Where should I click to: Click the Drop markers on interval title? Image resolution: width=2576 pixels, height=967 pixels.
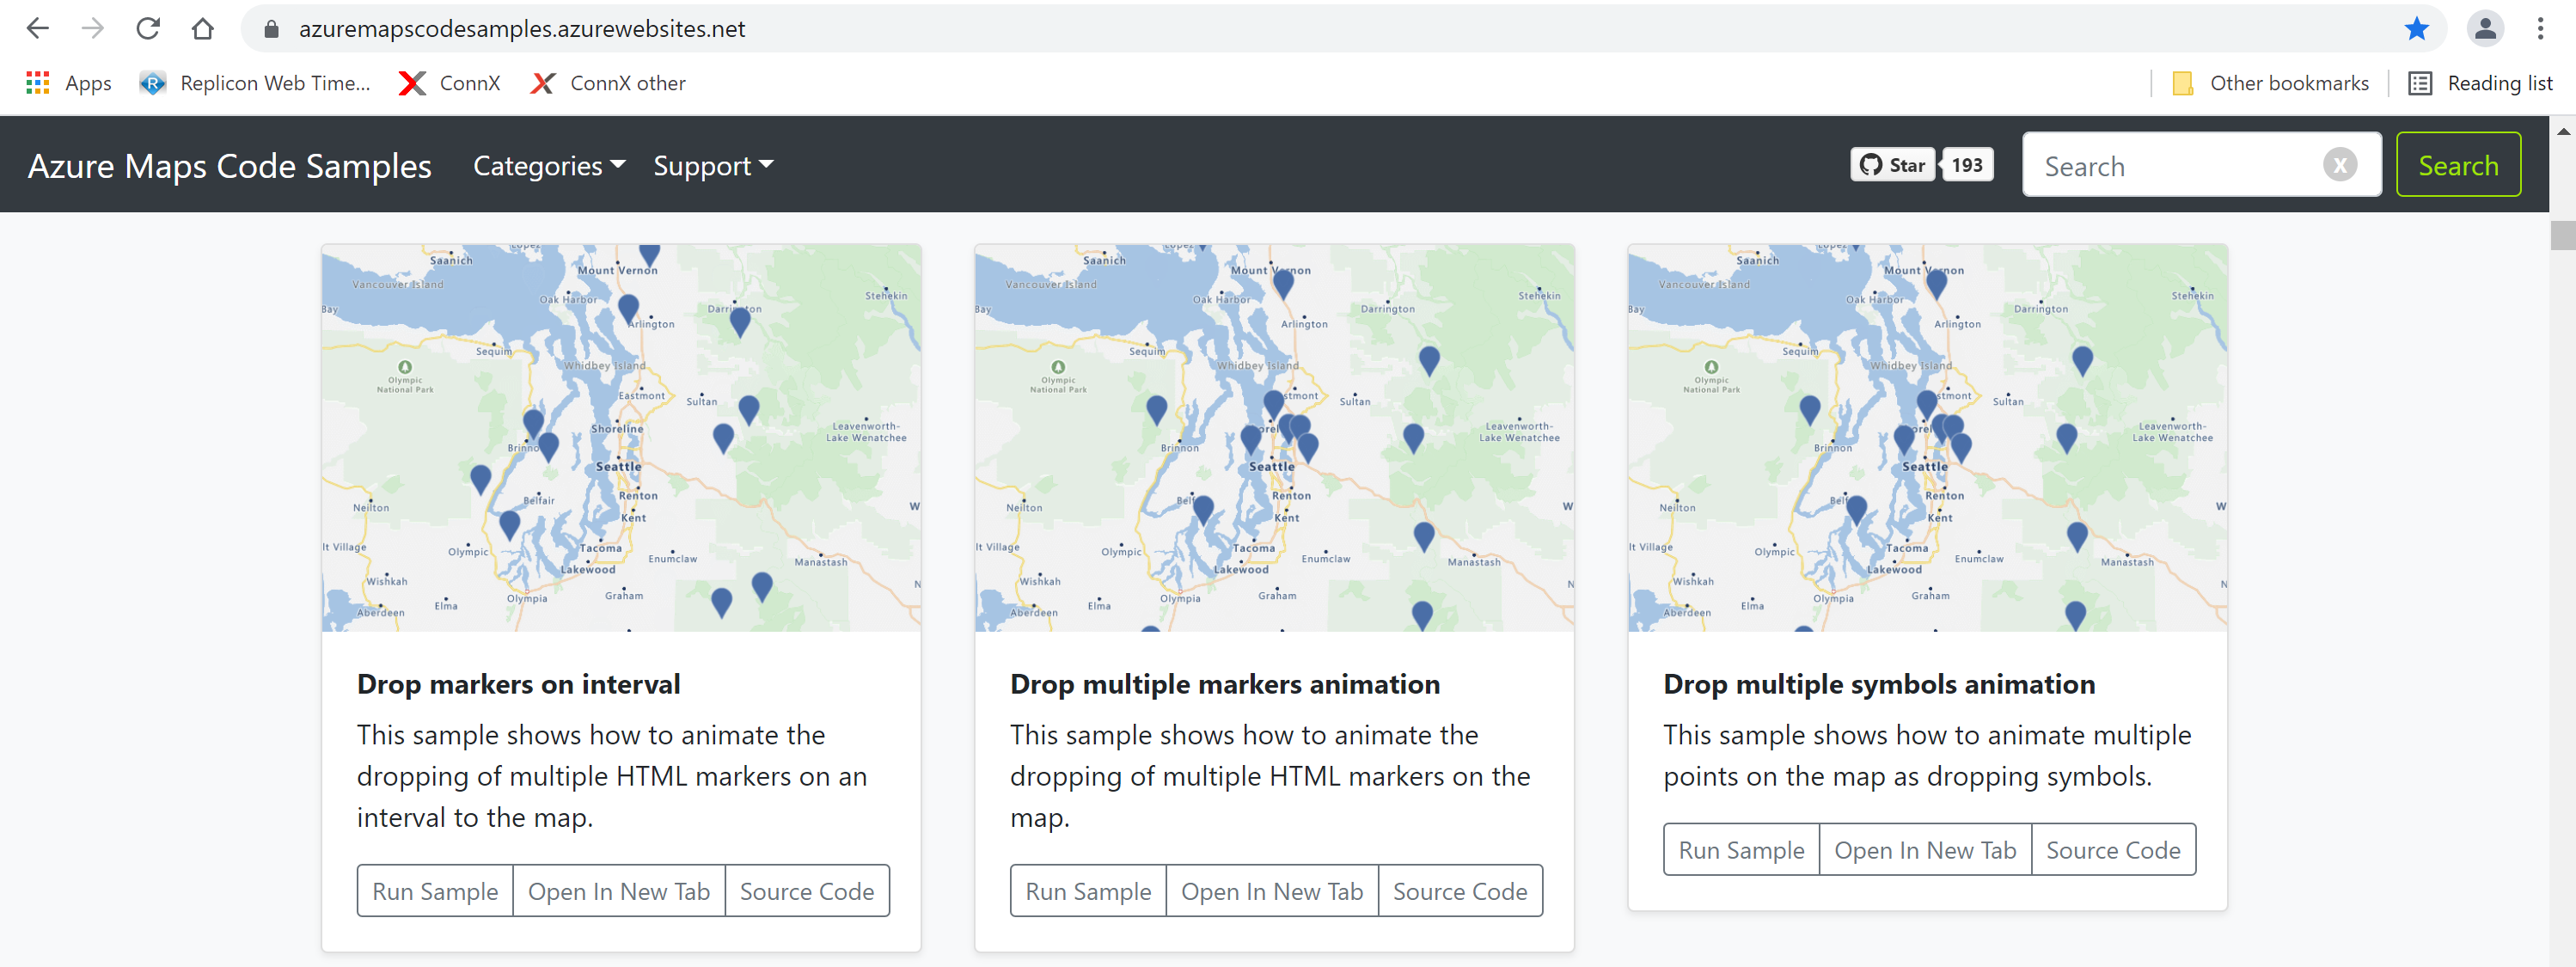pos(518,684)
